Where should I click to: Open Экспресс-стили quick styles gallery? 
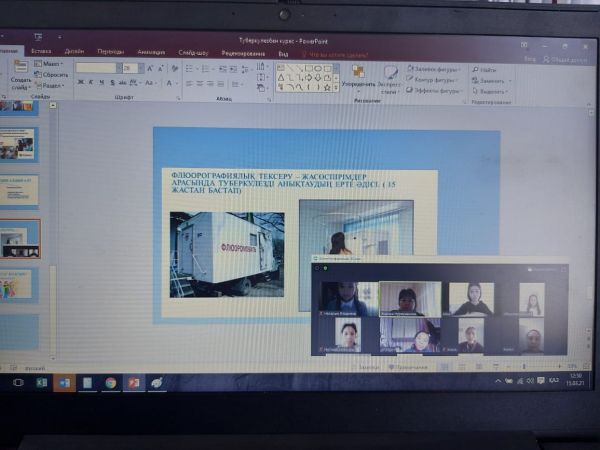point(389,74)
